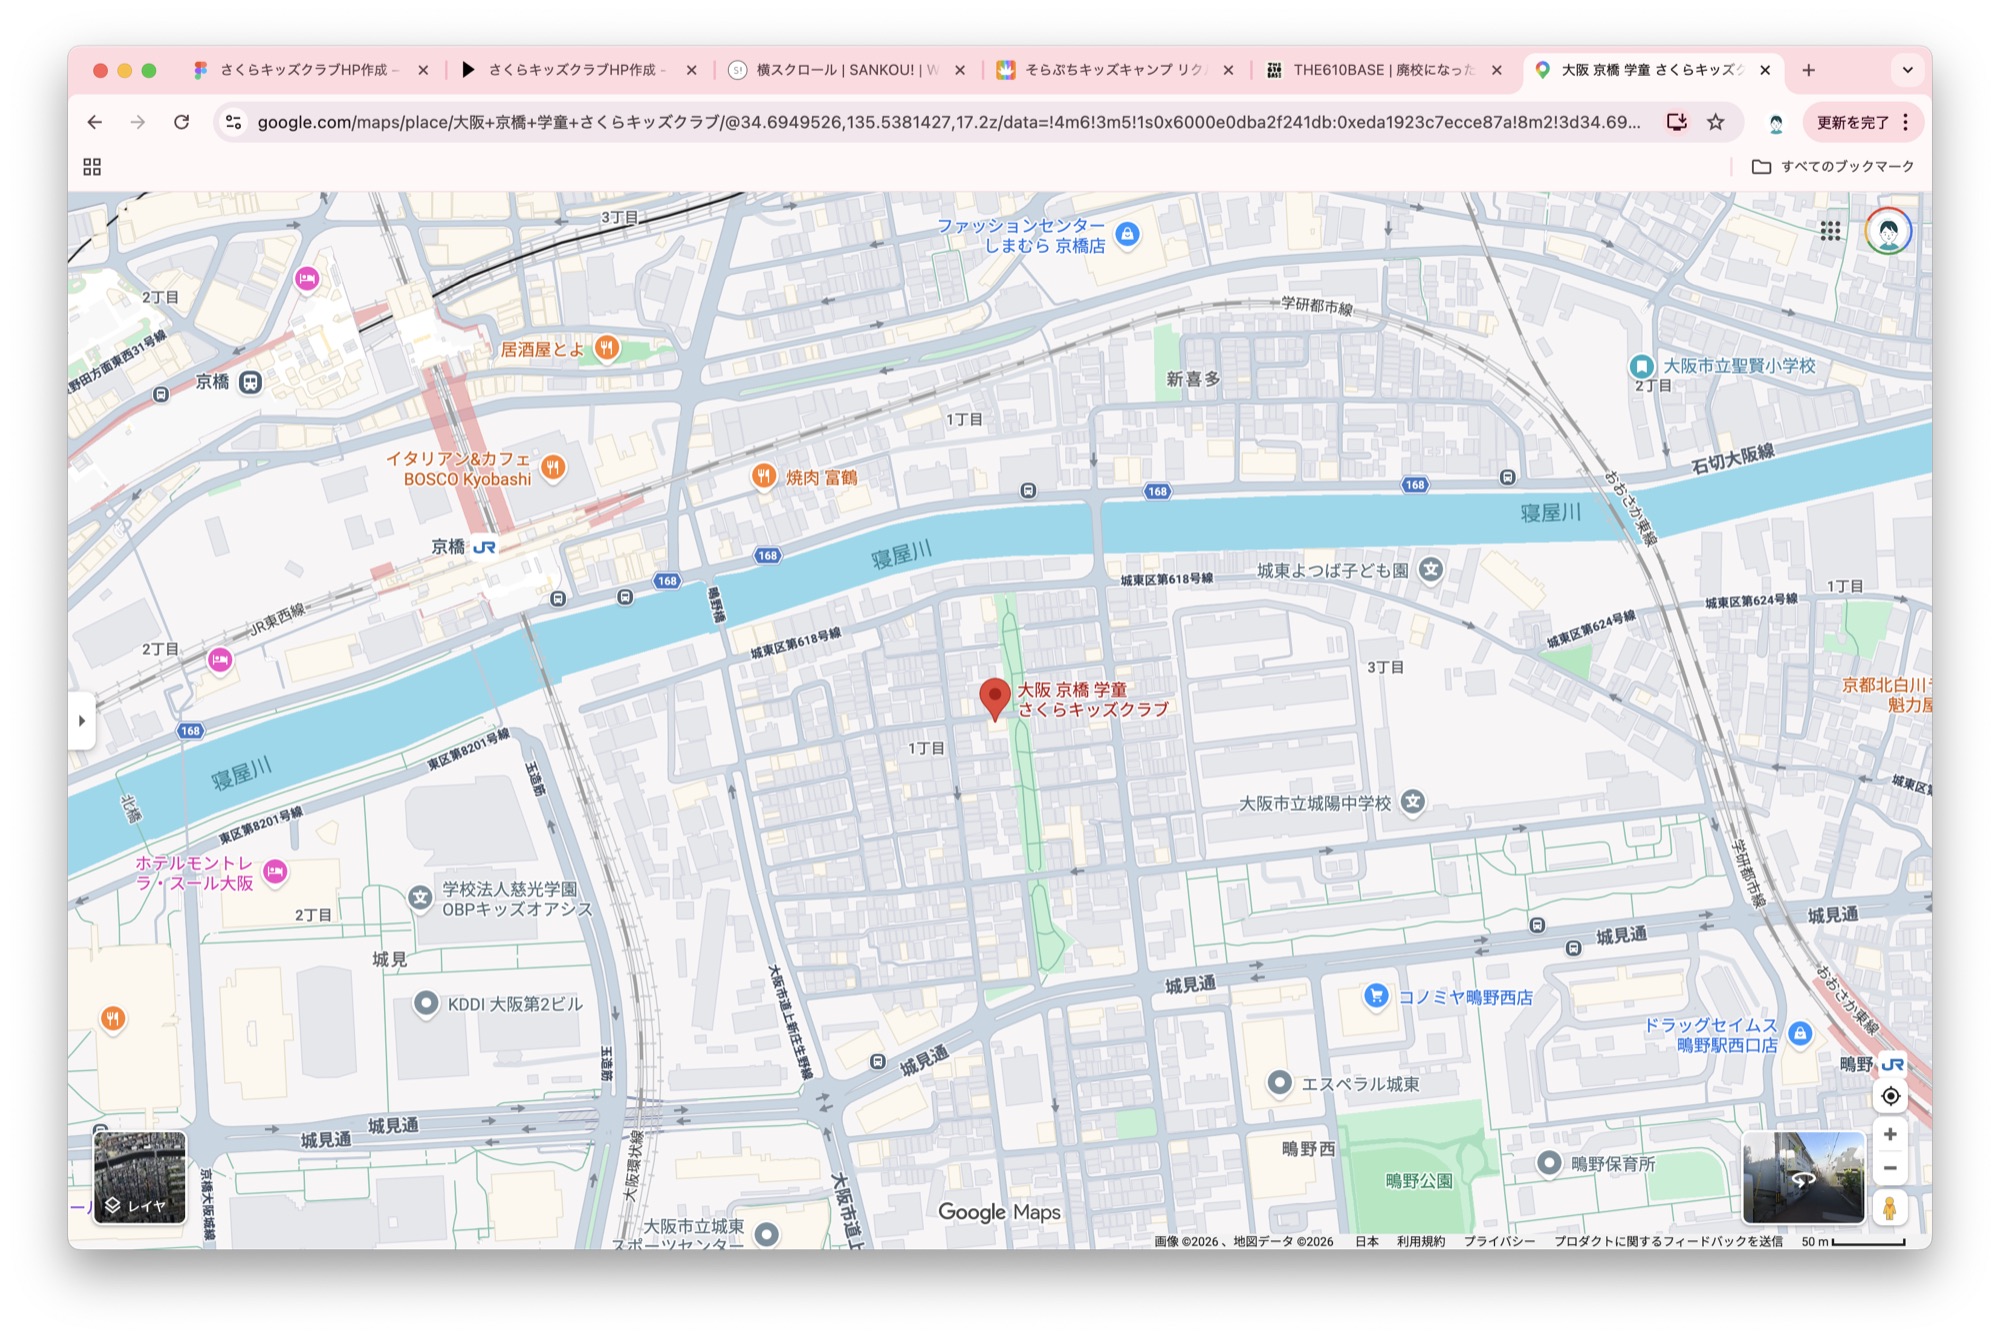Click the BOSCO Kyobashi restaurant marker
The image size is (2000, 1339).
(x=553, y=467)
